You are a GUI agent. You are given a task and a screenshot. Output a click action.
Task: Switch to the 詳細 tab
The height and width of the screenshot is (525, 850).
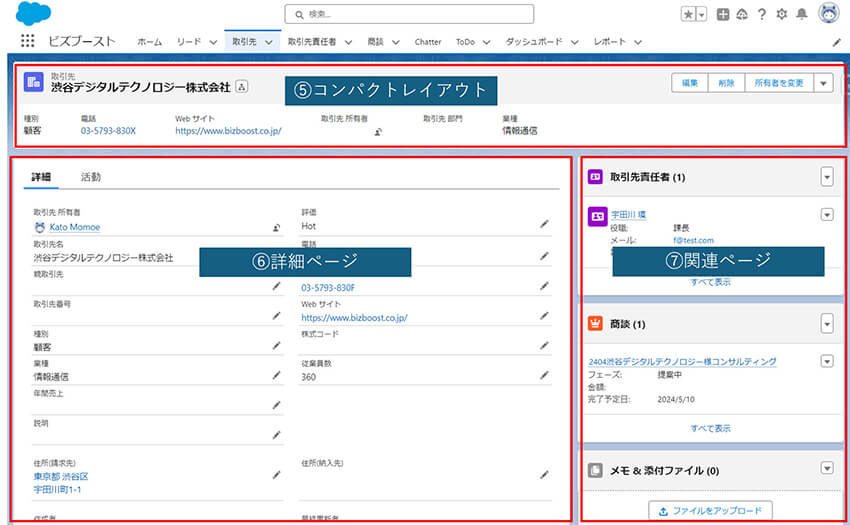[41, 177]
